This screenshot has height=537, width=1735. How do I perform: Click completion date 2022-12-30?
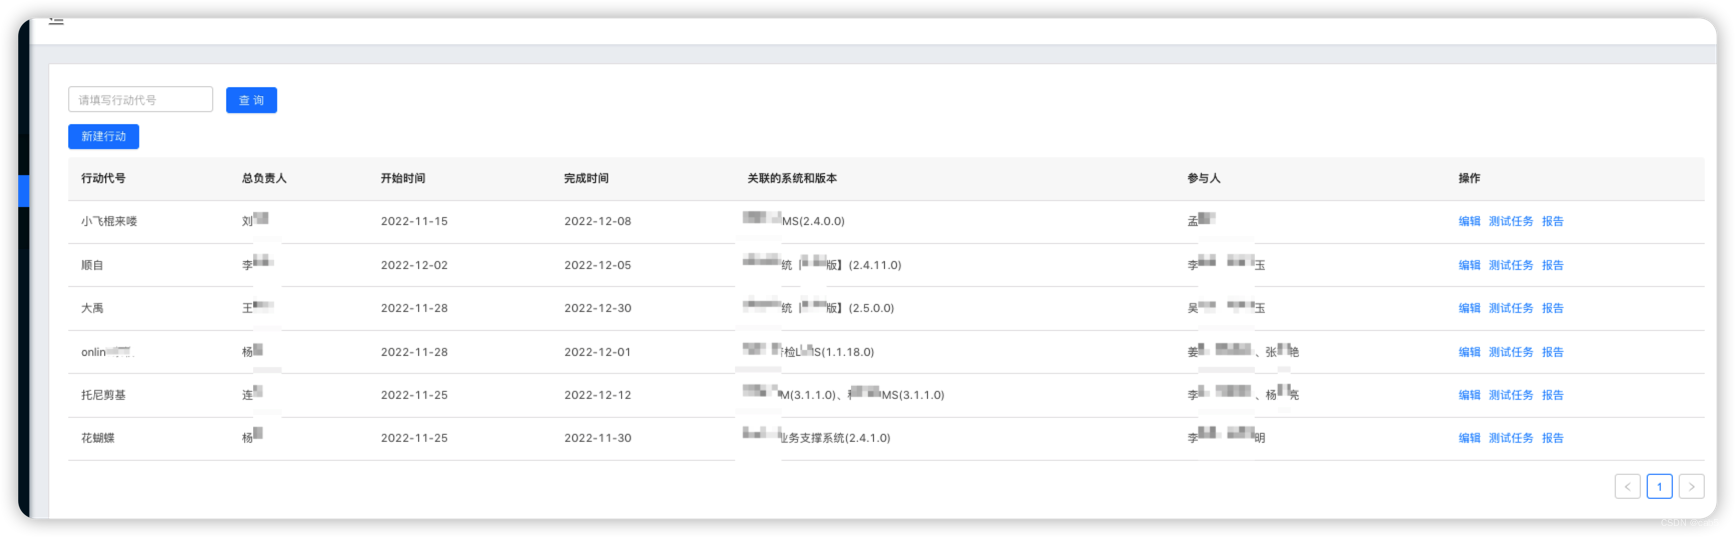[598, 308]
